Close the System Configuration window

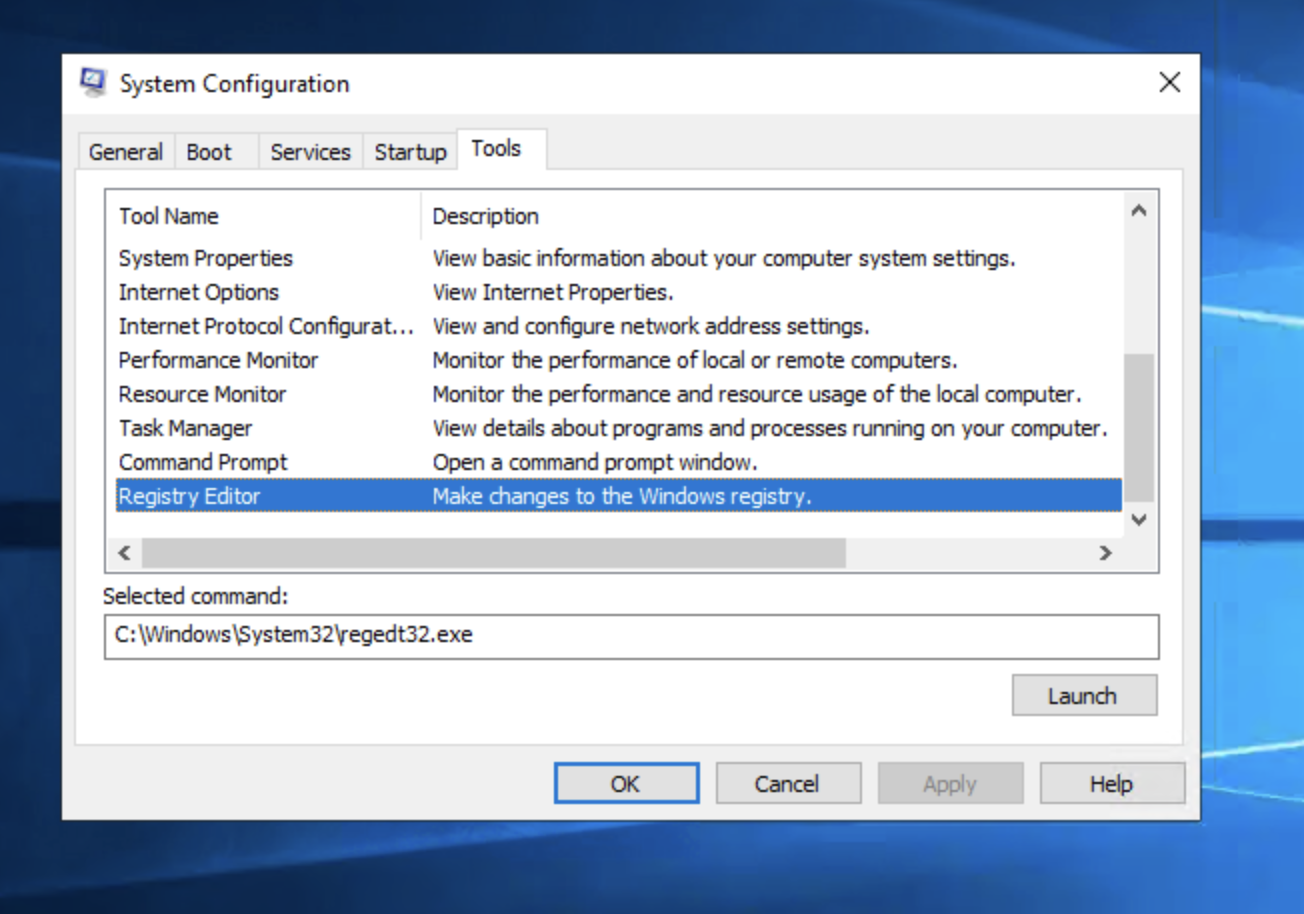tap(1169, 83)
